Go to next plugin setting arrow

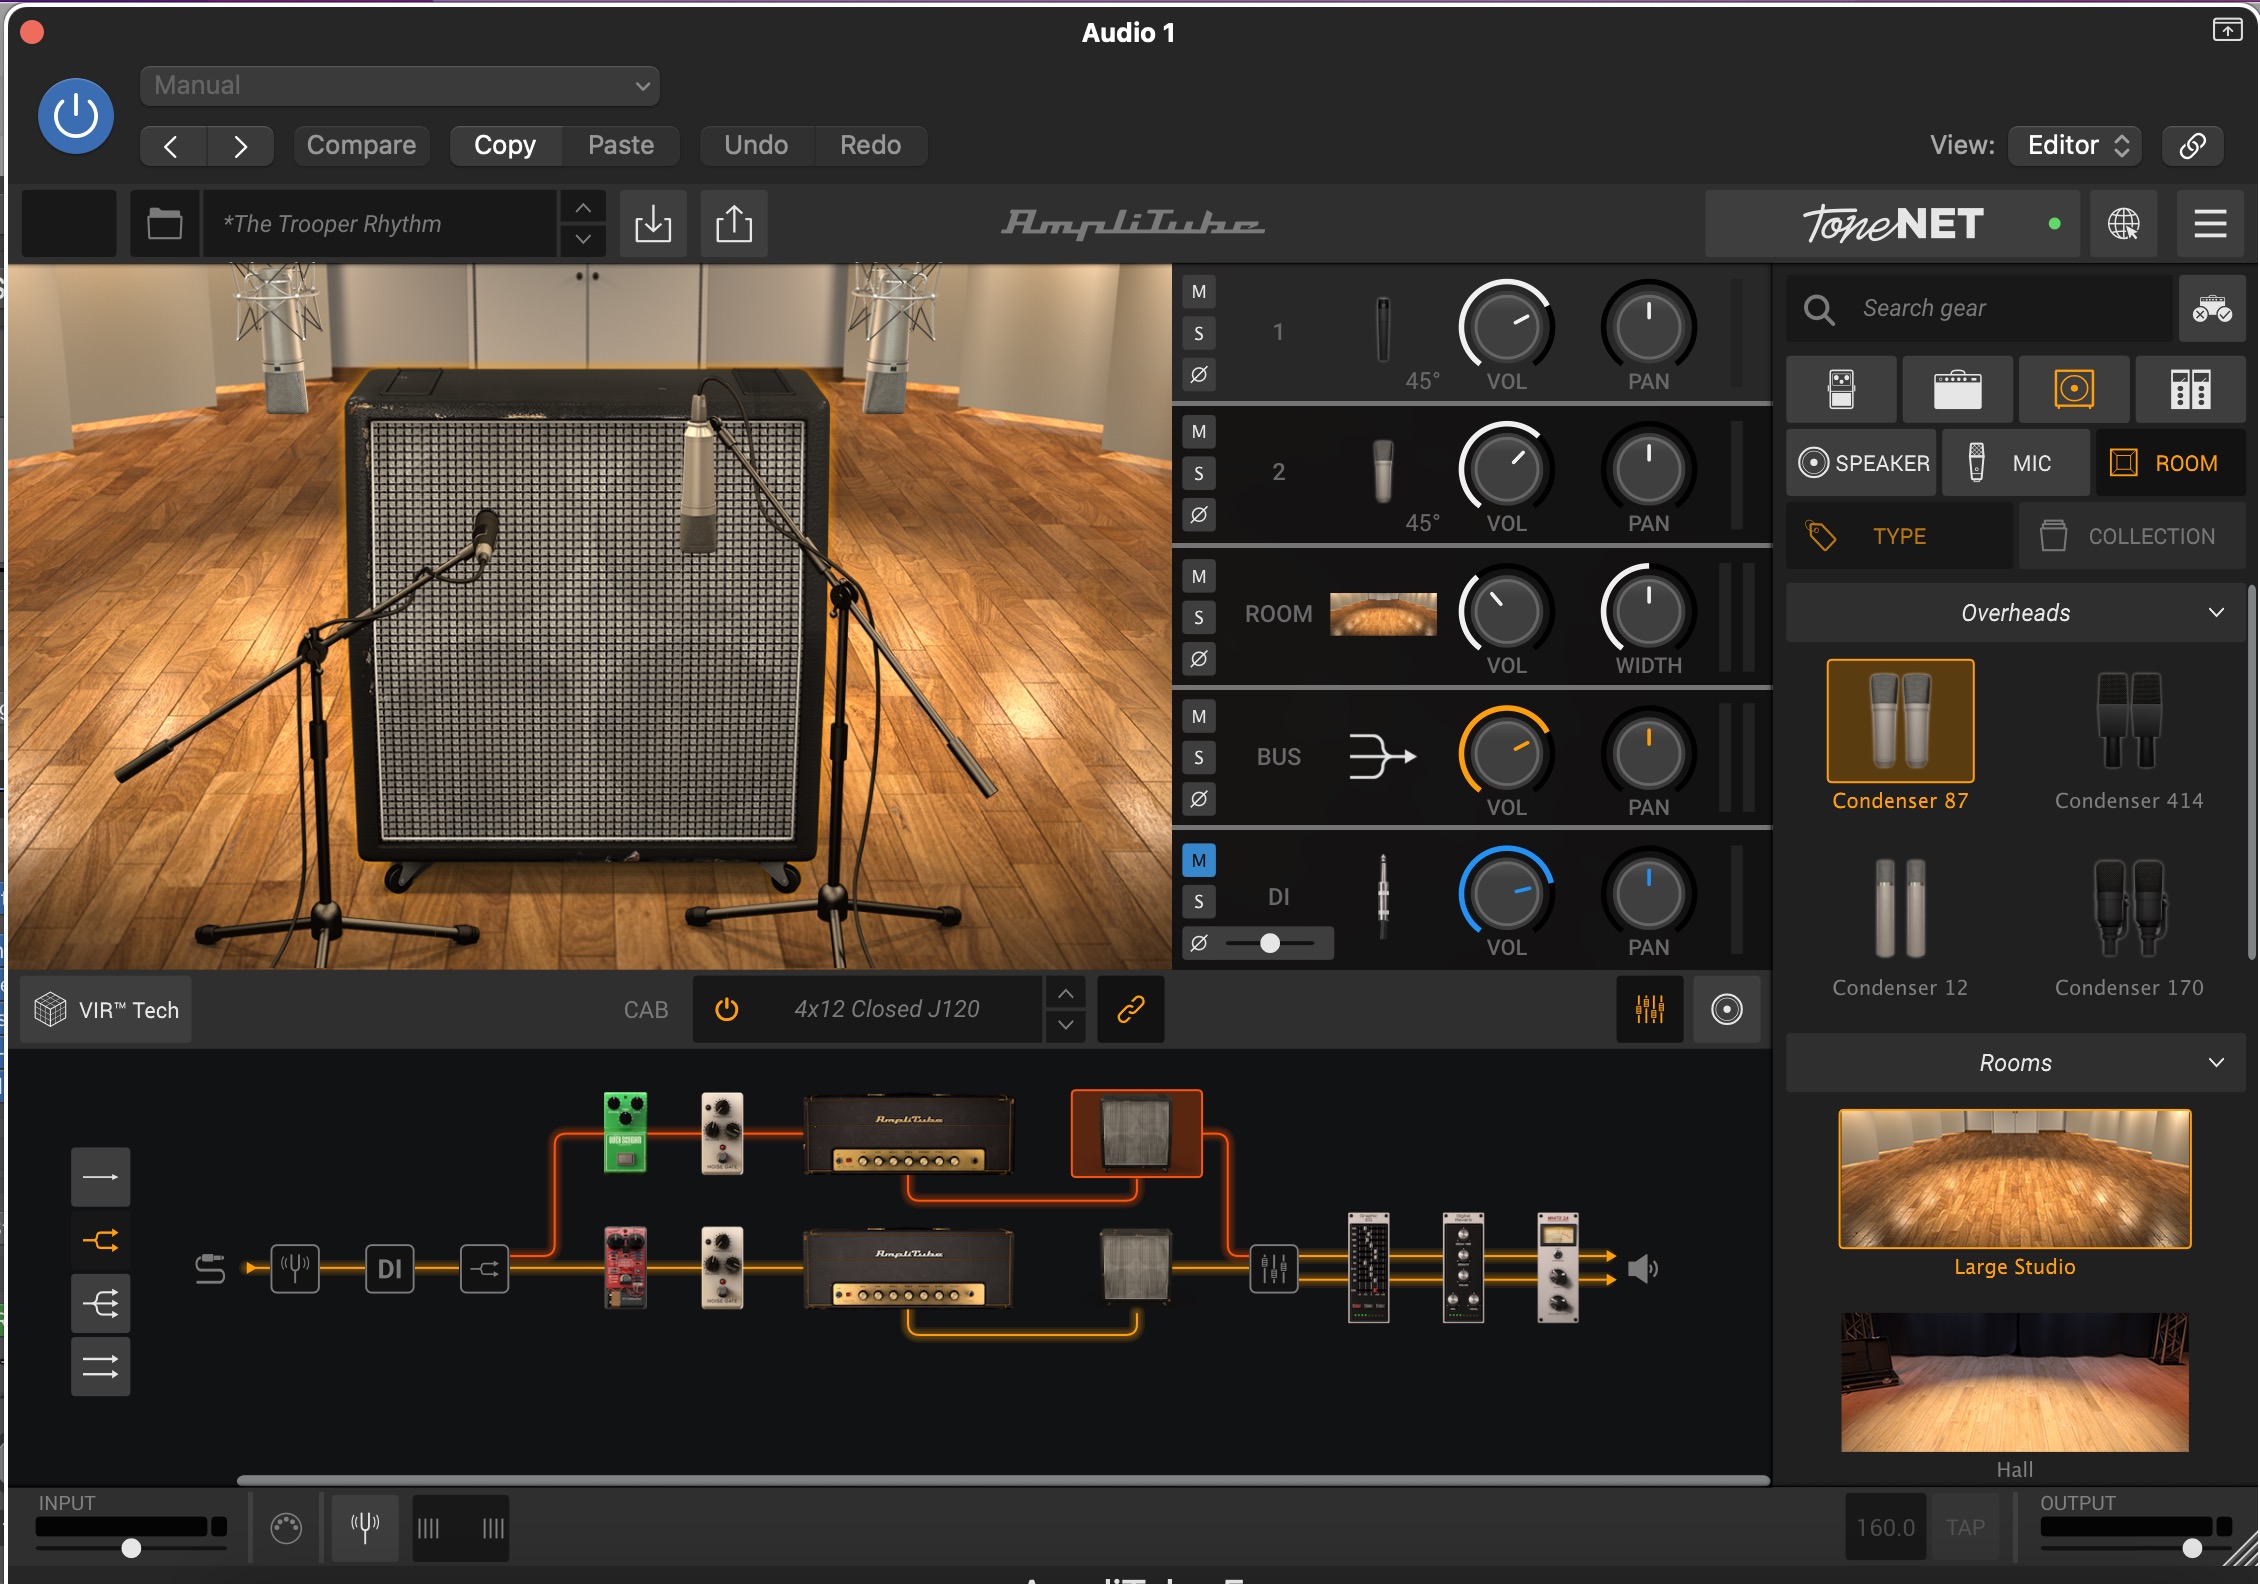pos(240,146)
